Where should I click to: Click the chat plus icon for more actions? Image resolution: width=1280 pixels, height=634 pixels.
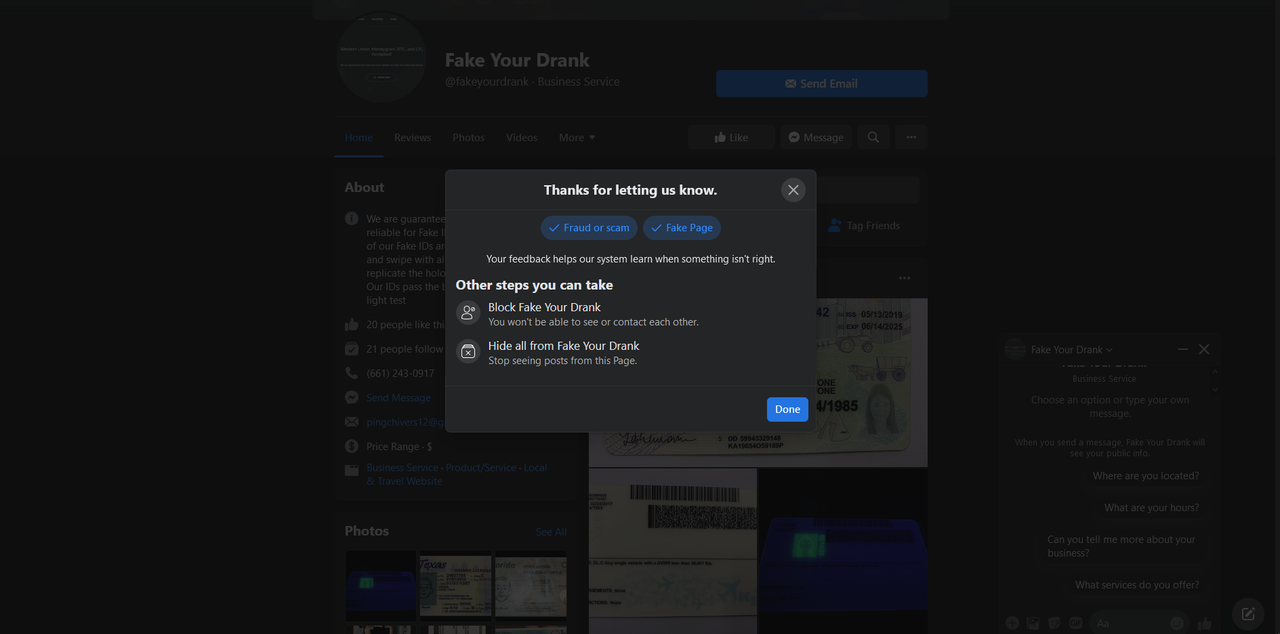[x=1012, y=623]
